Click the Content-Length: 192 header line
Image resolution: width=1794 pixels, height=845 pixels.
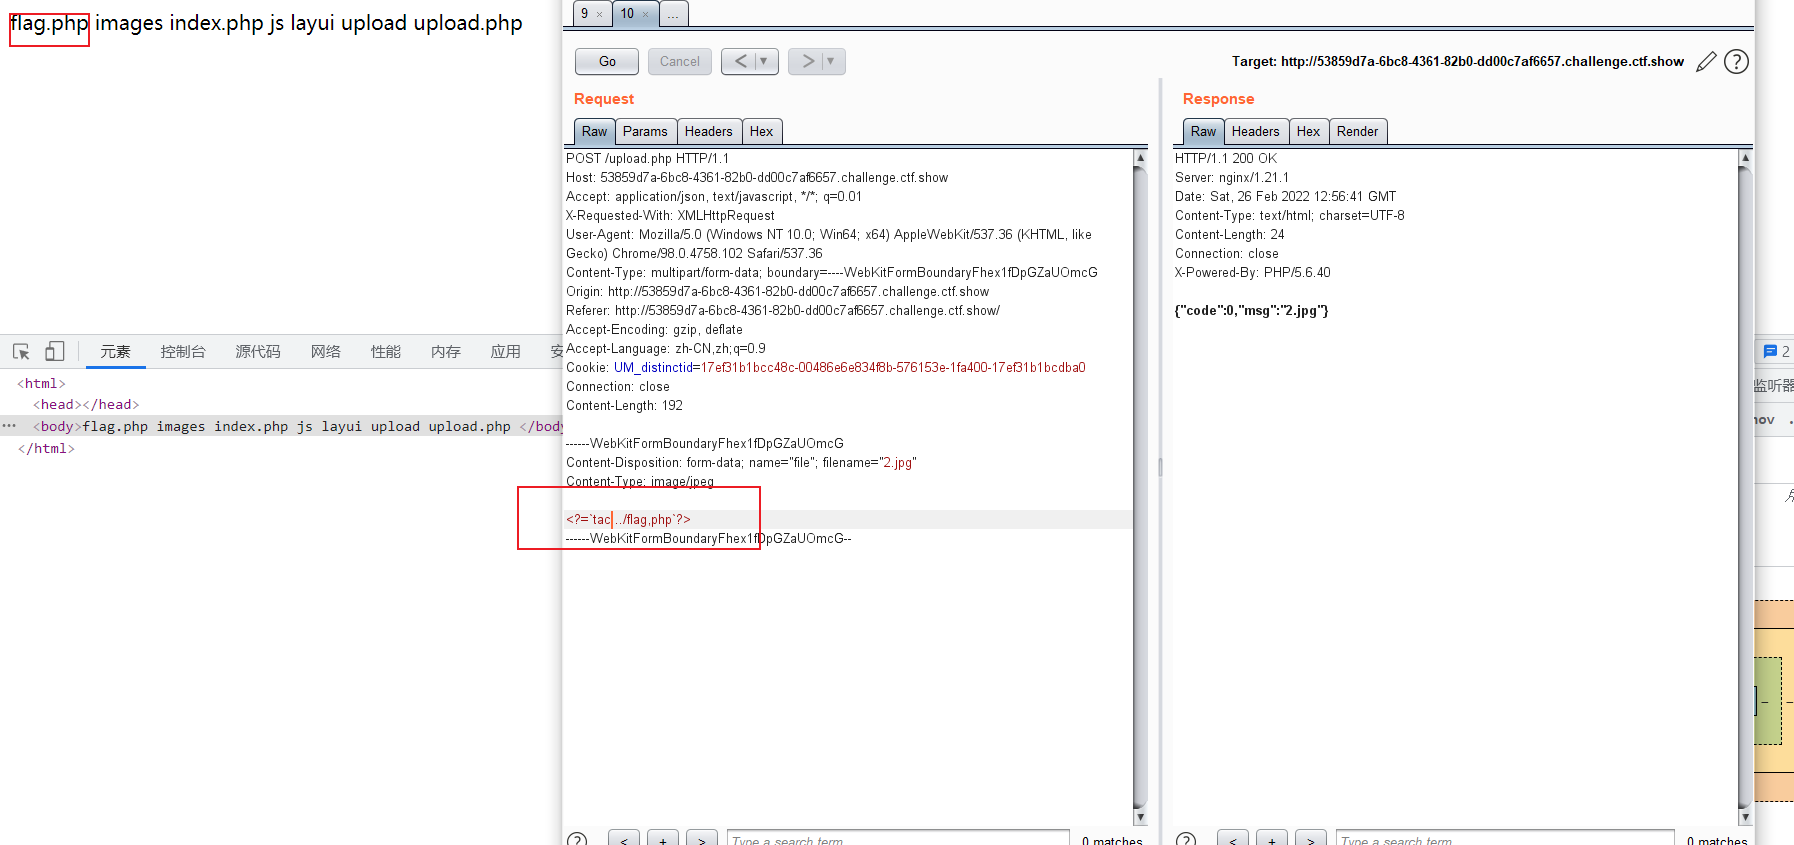point(624,405)
